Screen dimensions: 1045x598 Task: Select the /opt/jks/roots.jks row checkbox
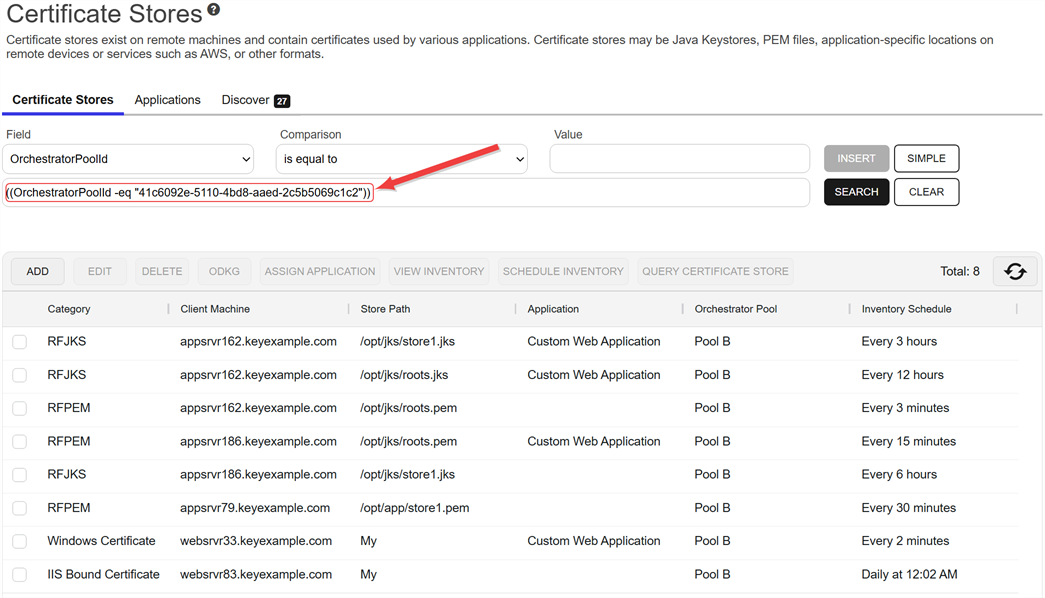[19, 375]
